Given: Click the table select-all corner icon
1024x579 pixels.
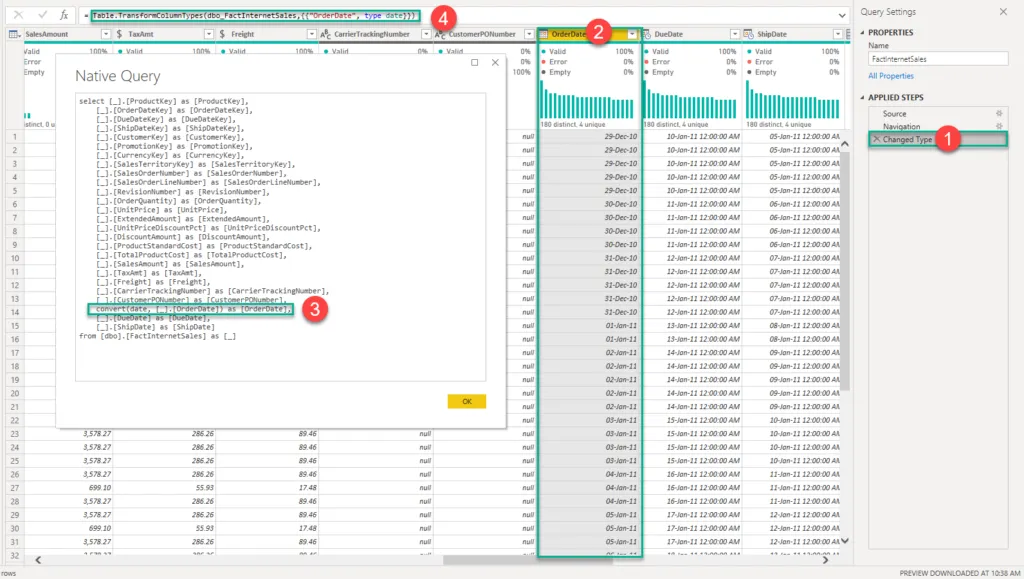Looking at the screenshot, I should (13, 34).
